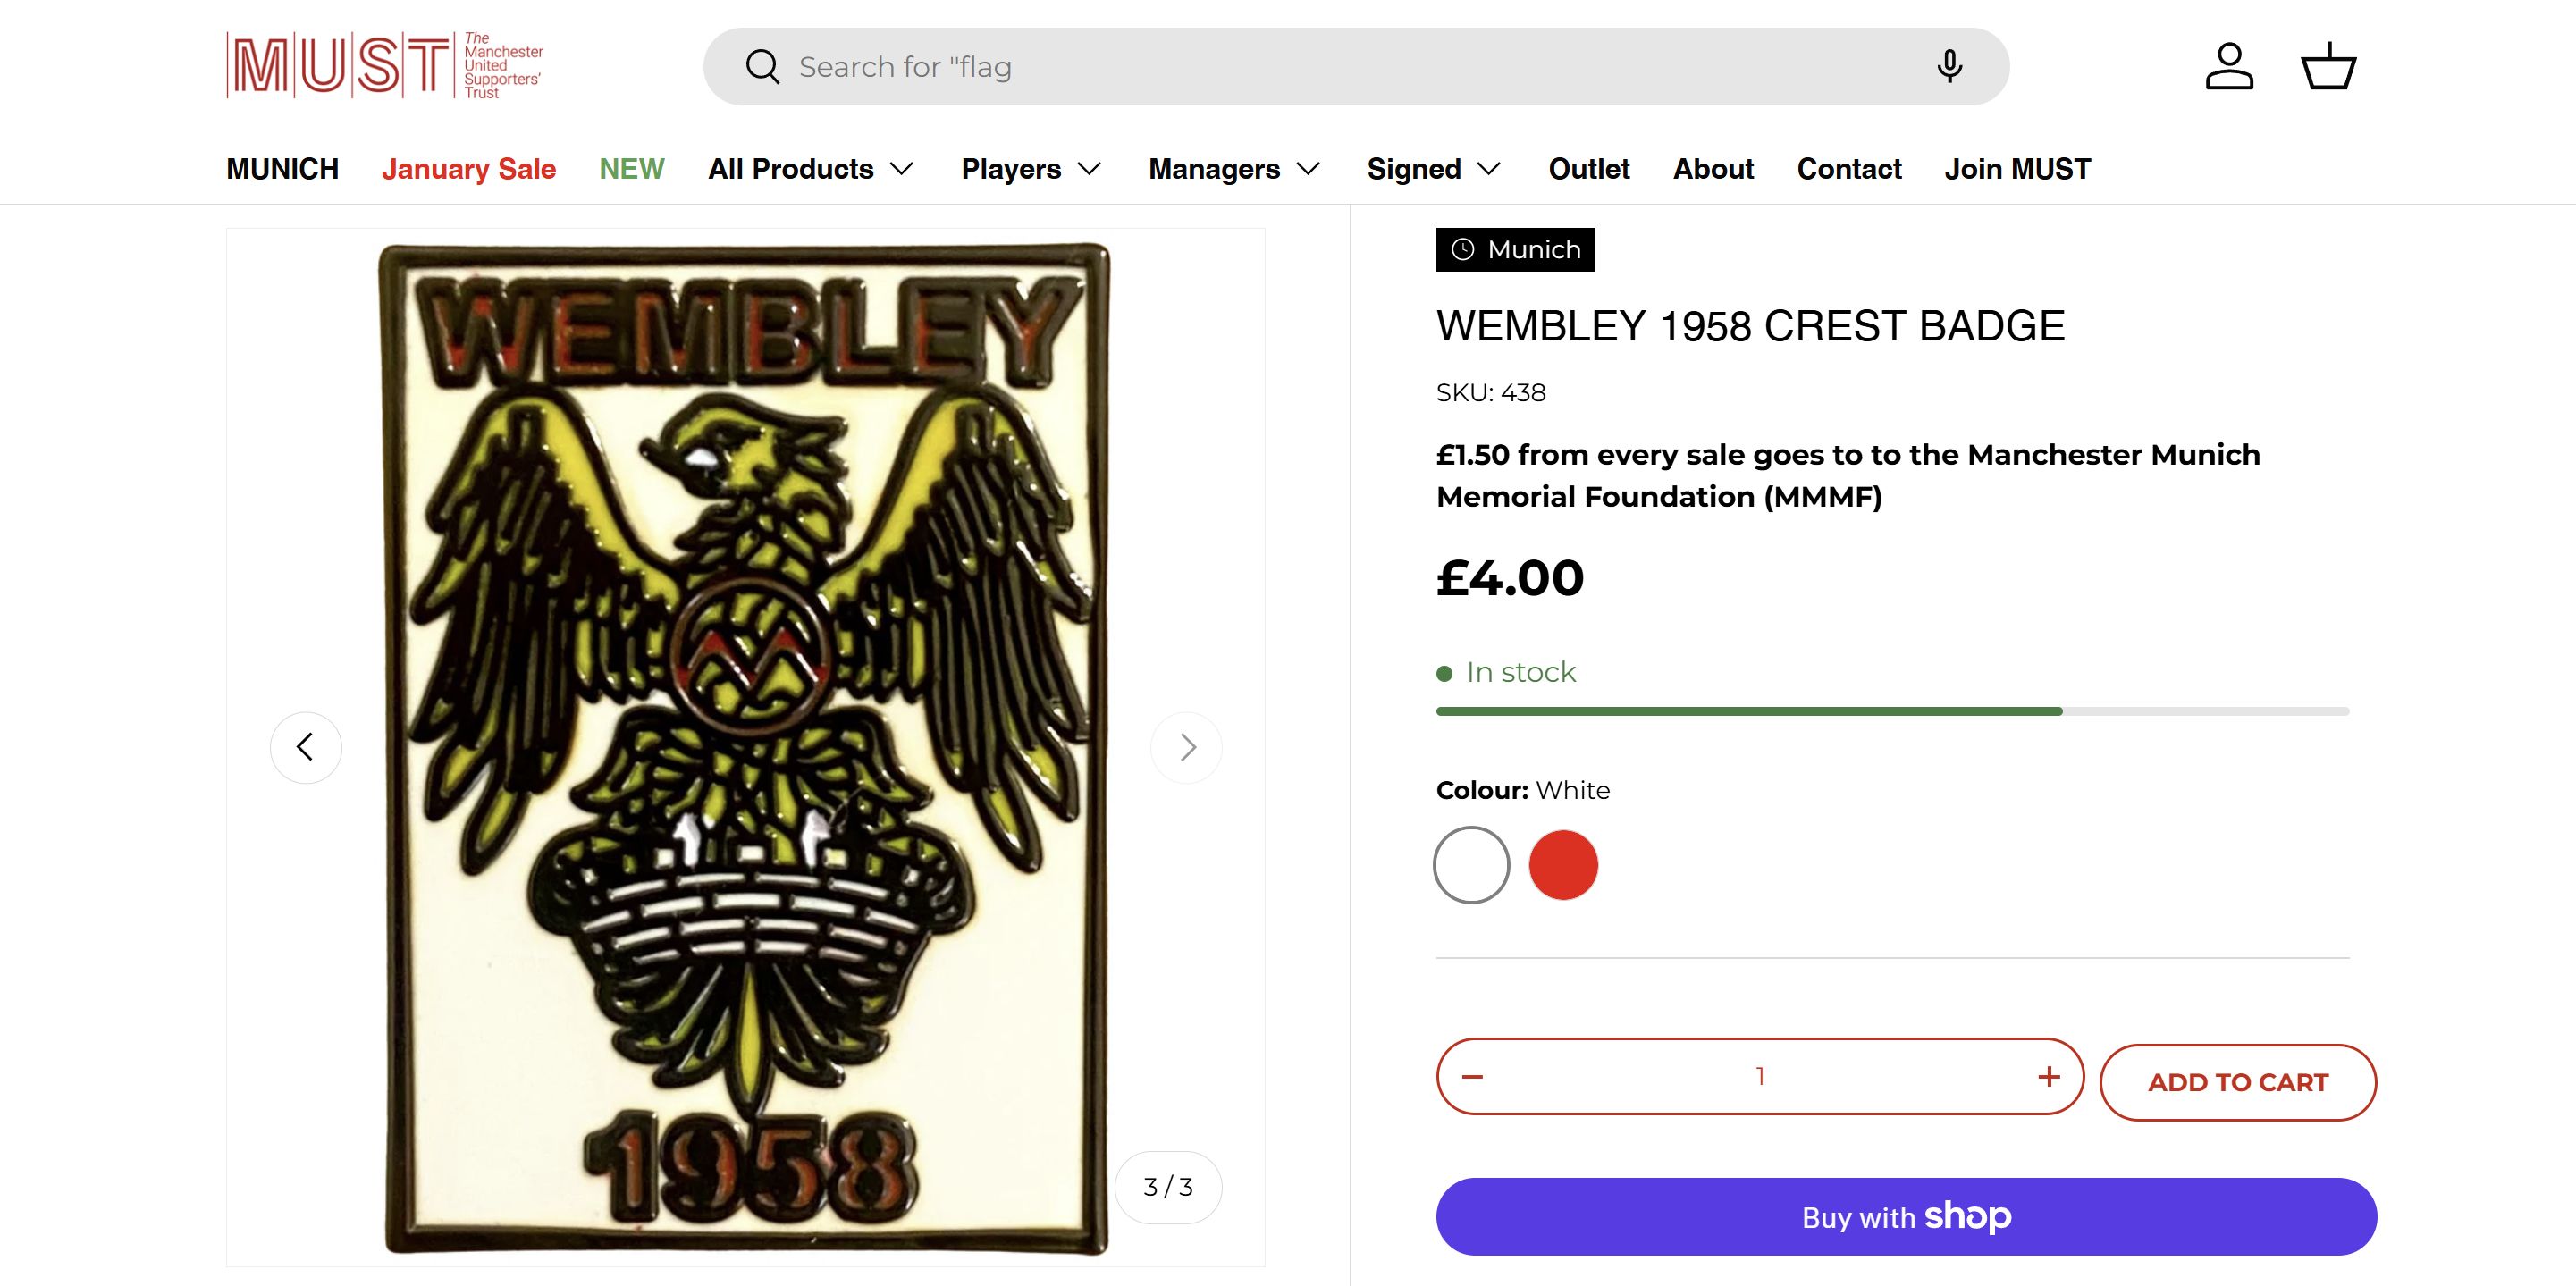Open the January Sale menu item
2576x1286 pixels.
coord(468,169)
